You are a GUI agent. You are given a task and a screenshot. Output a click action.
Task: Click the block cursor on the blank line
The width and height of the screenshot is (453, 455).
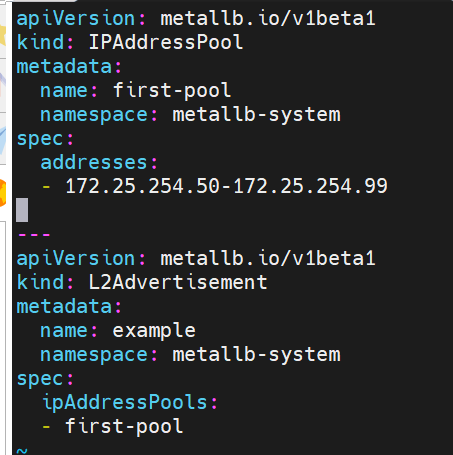22,210
